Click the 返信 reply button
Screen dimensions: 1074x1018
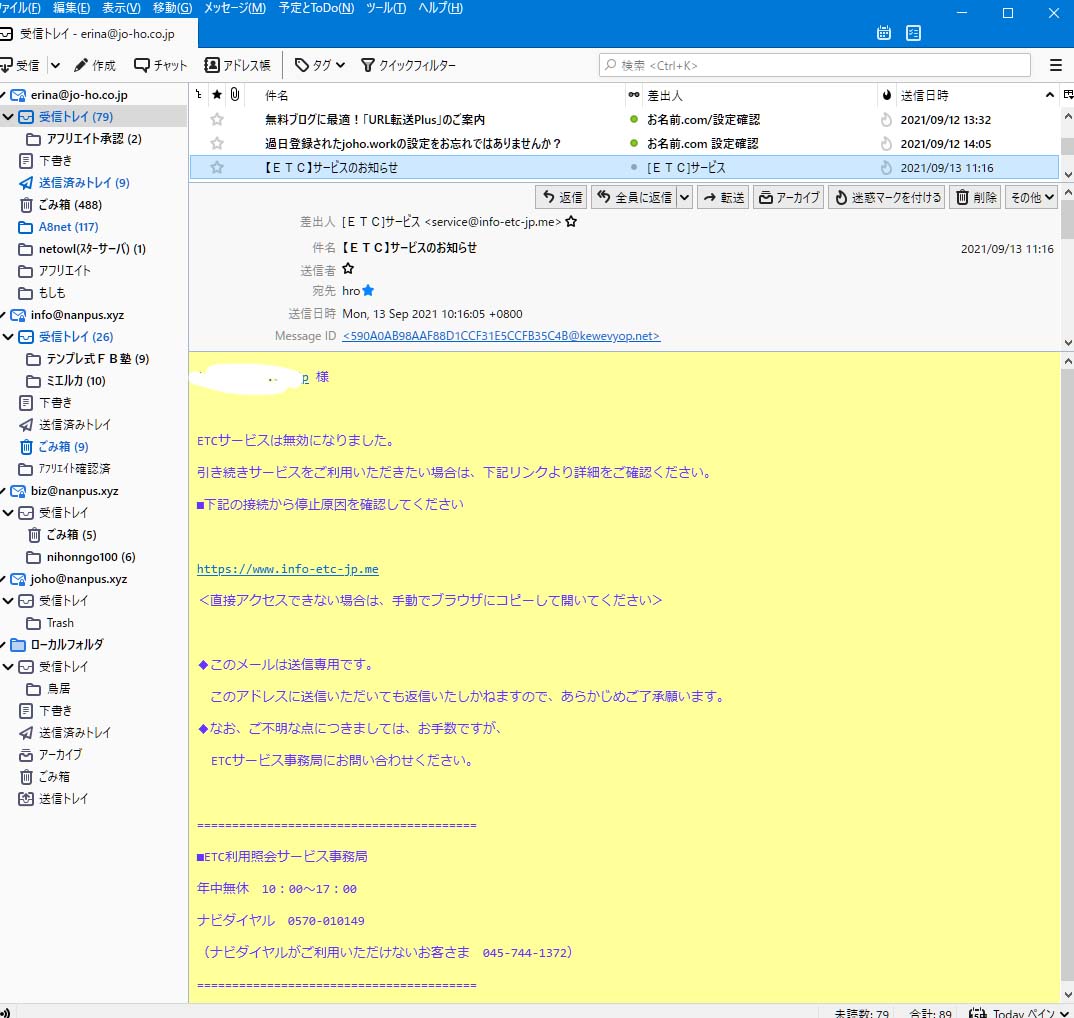(561, 197)
